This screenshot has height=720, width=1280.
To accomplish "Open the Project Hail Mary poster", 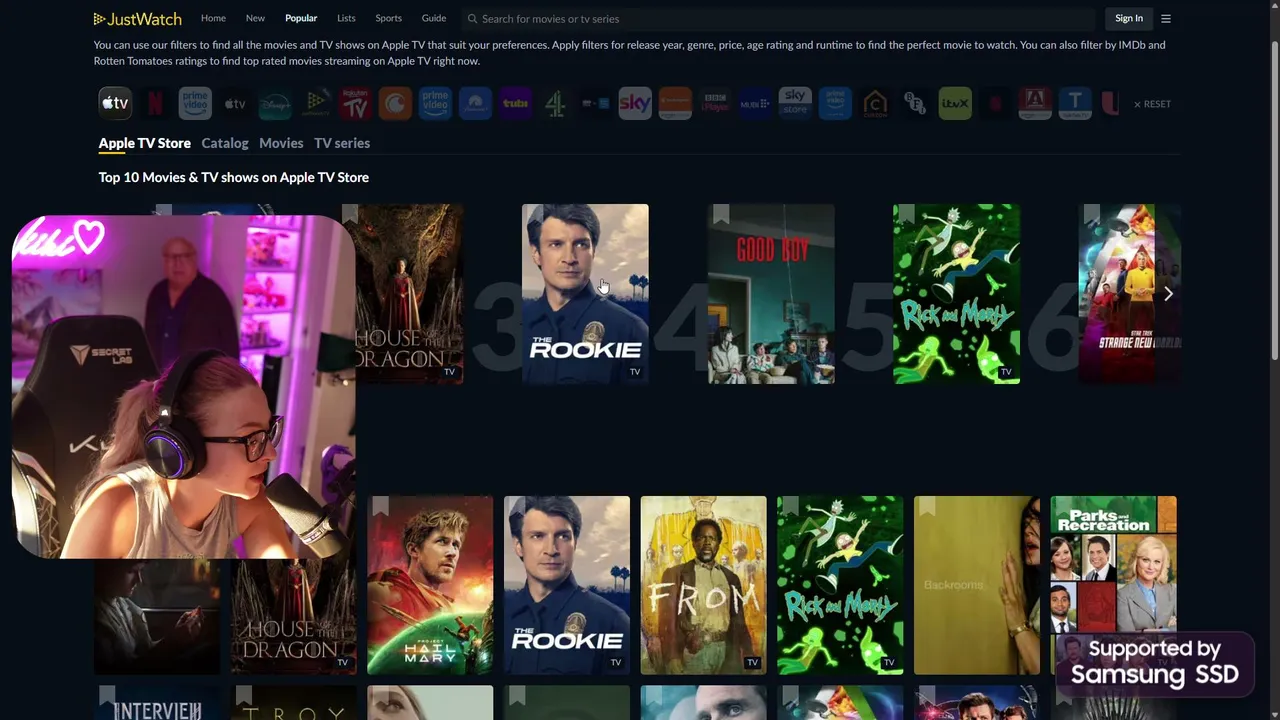I will click(430, 585).
